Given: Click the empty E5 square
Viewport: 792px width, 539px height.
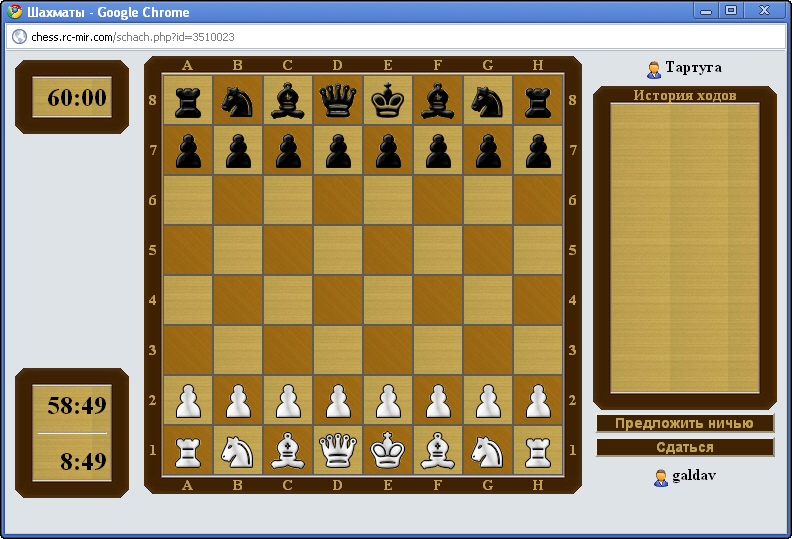Looking at the screenshot, I should click(388, 250).
